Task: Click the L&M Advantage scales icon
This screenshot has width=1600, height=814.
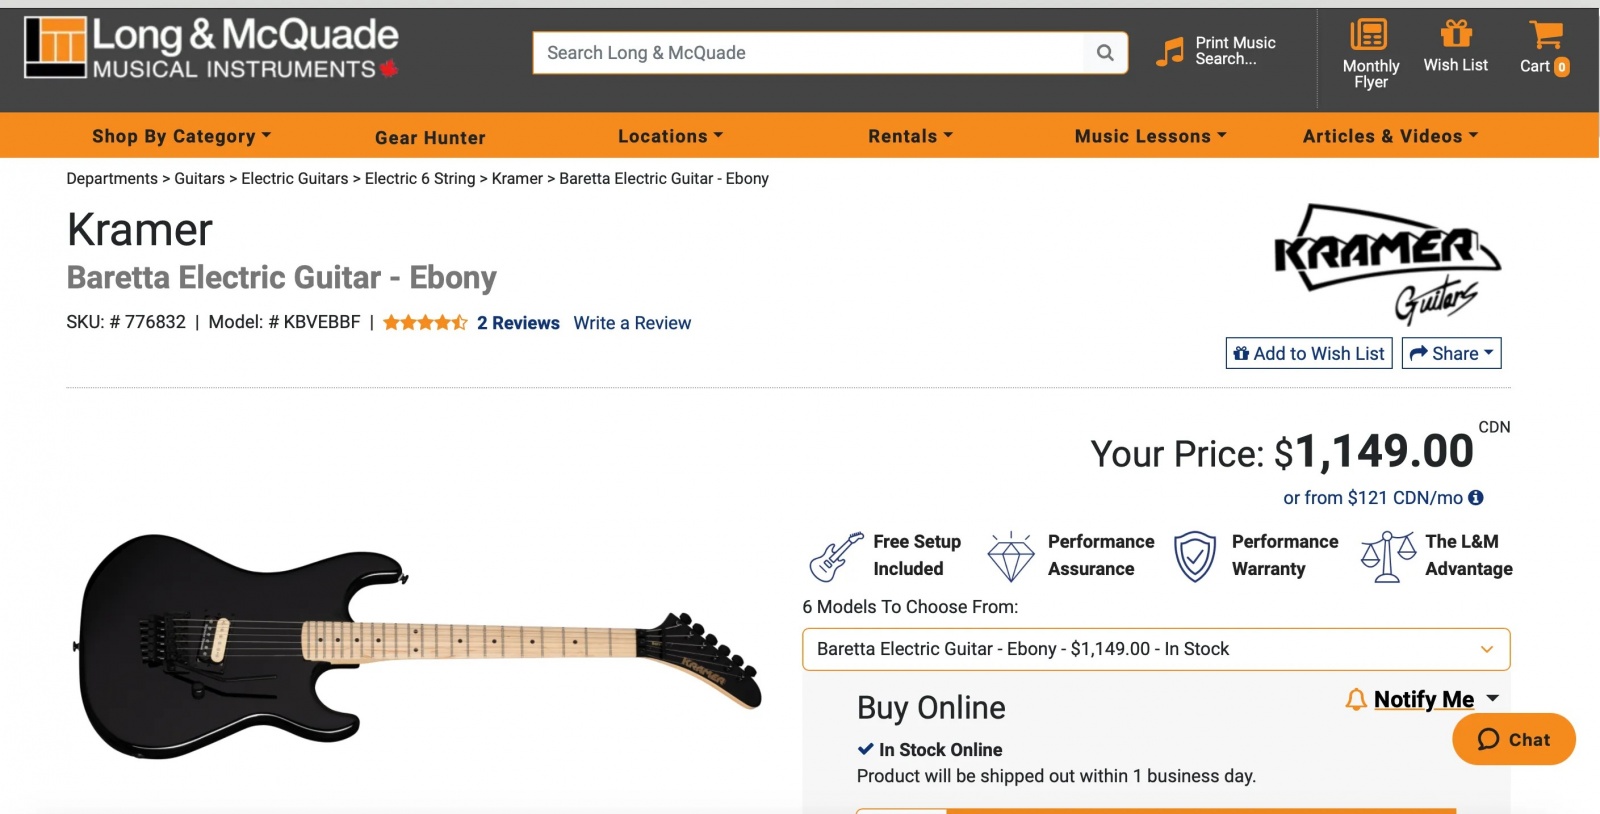Action: (1388, 556)
